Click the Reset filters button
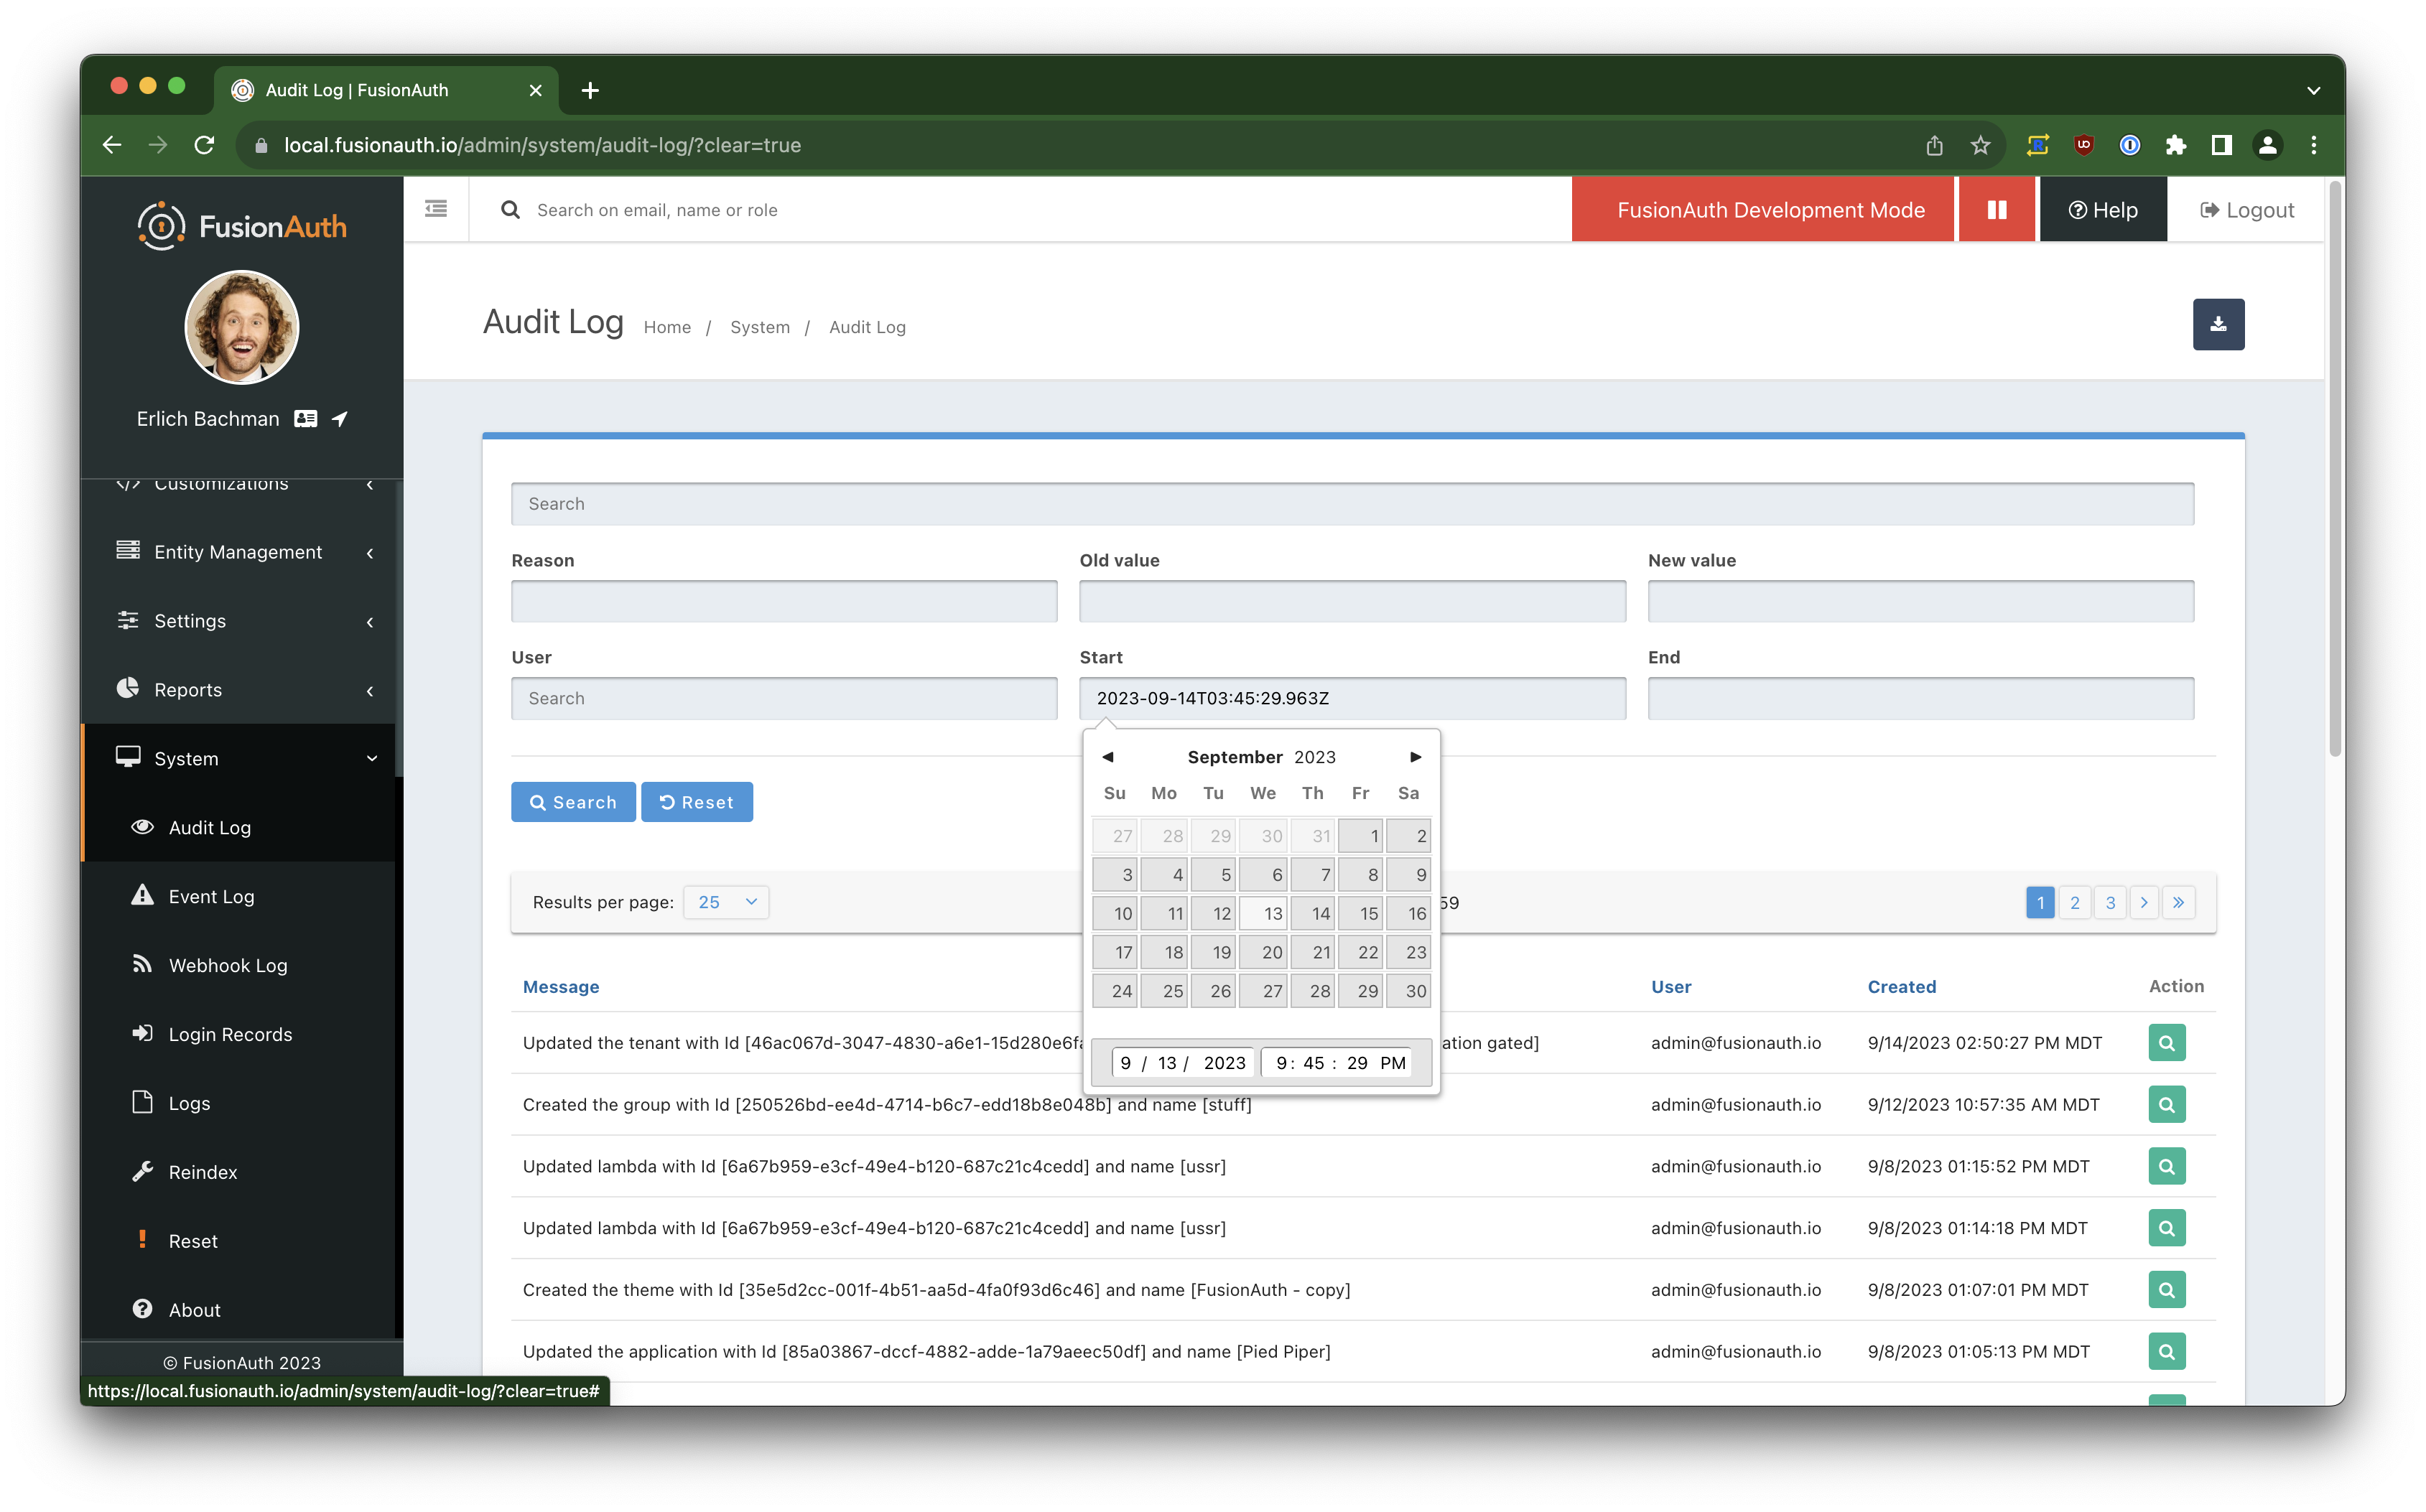 click(x=697, y=801)
